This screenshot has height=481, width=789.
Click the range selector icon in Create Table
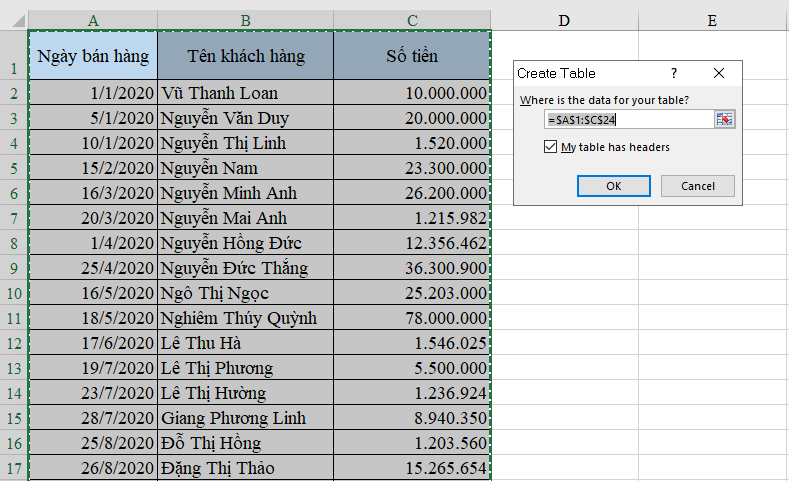pyautogui.click(x=724, y=119)
